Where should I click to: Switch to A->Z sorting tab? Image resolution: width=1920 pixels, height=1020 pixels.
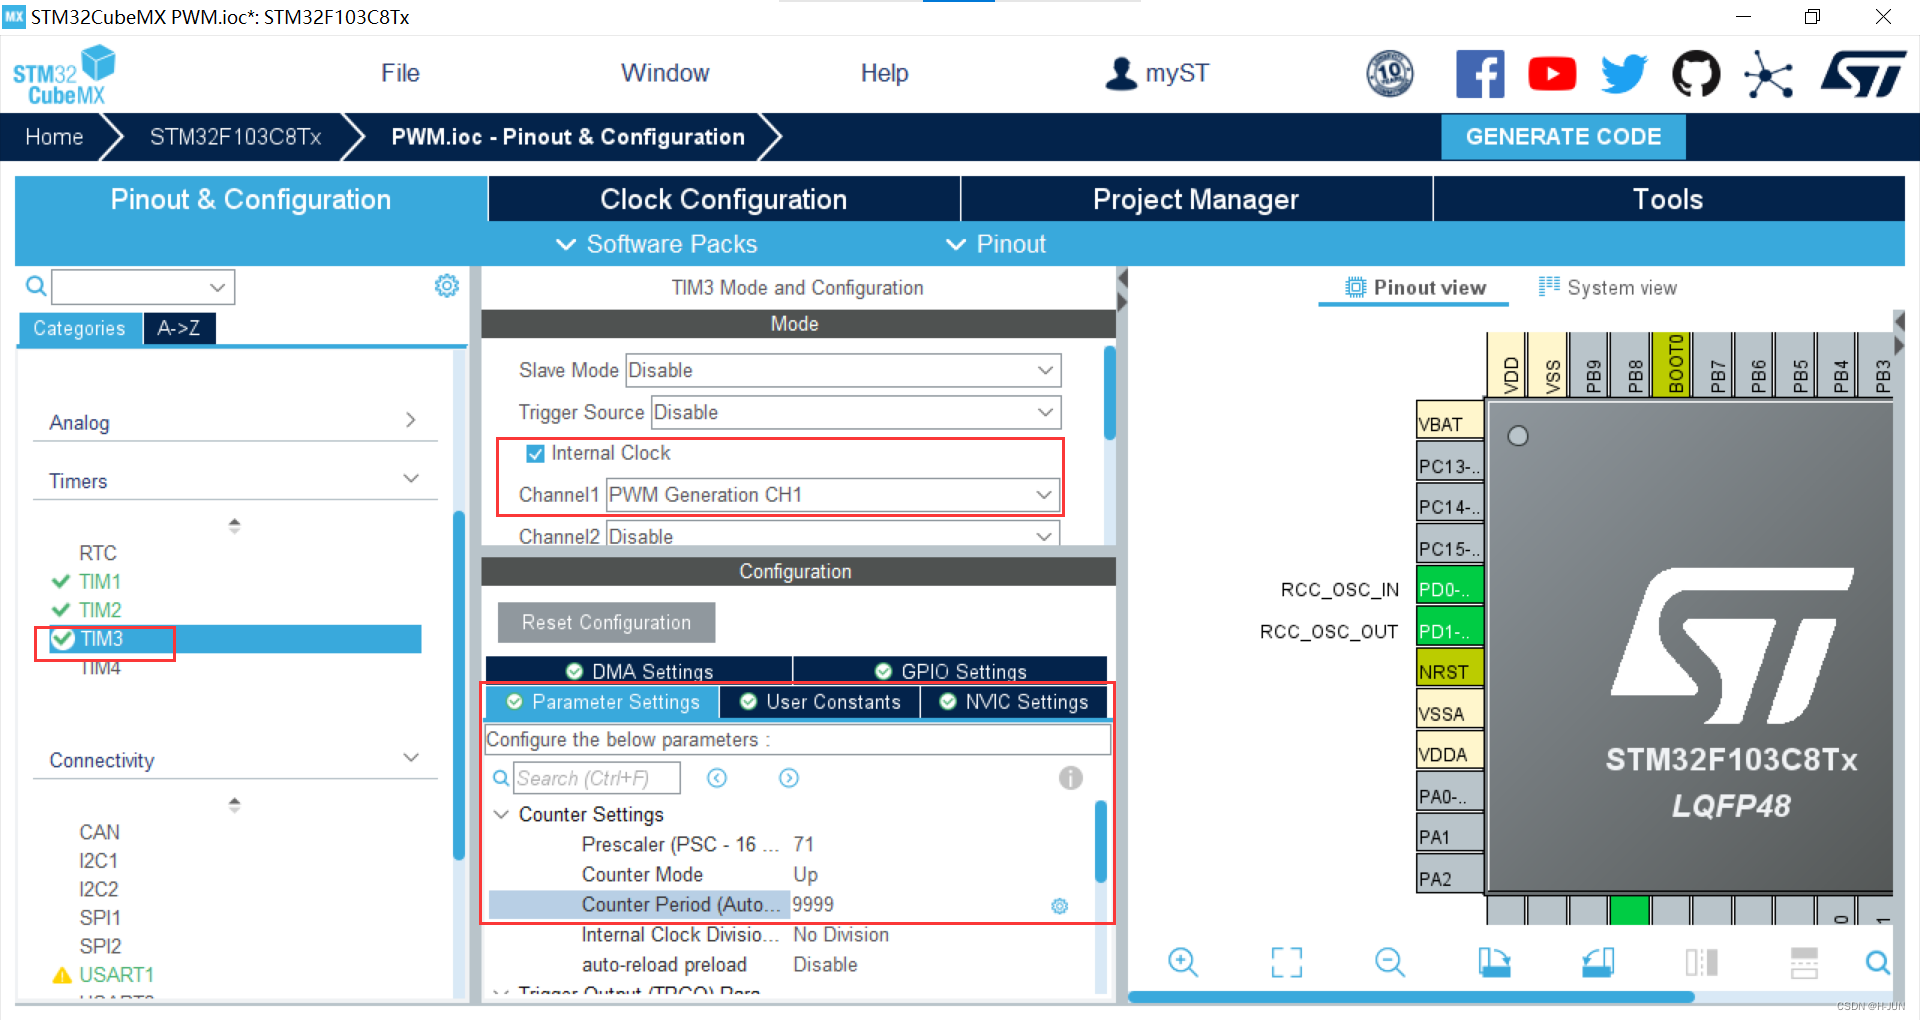click(x=179, y=328)
